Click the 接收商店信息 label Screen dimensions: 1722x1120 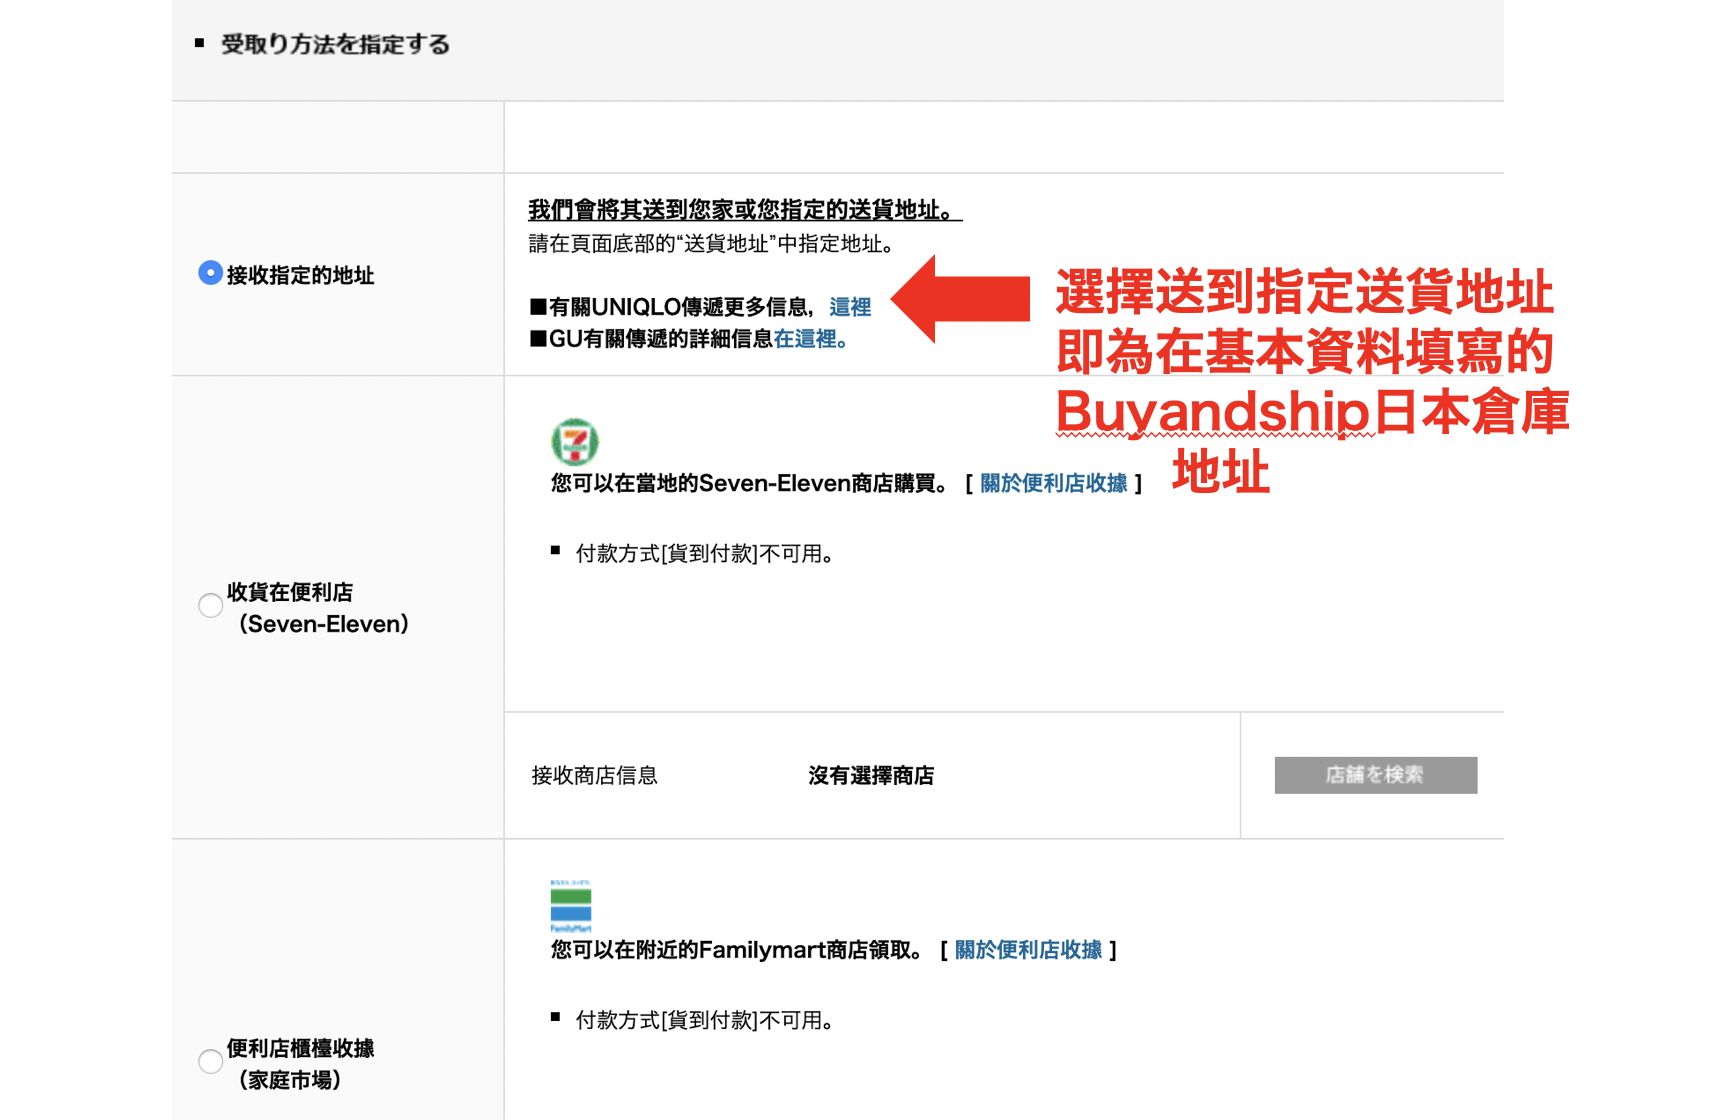[594, 776]
